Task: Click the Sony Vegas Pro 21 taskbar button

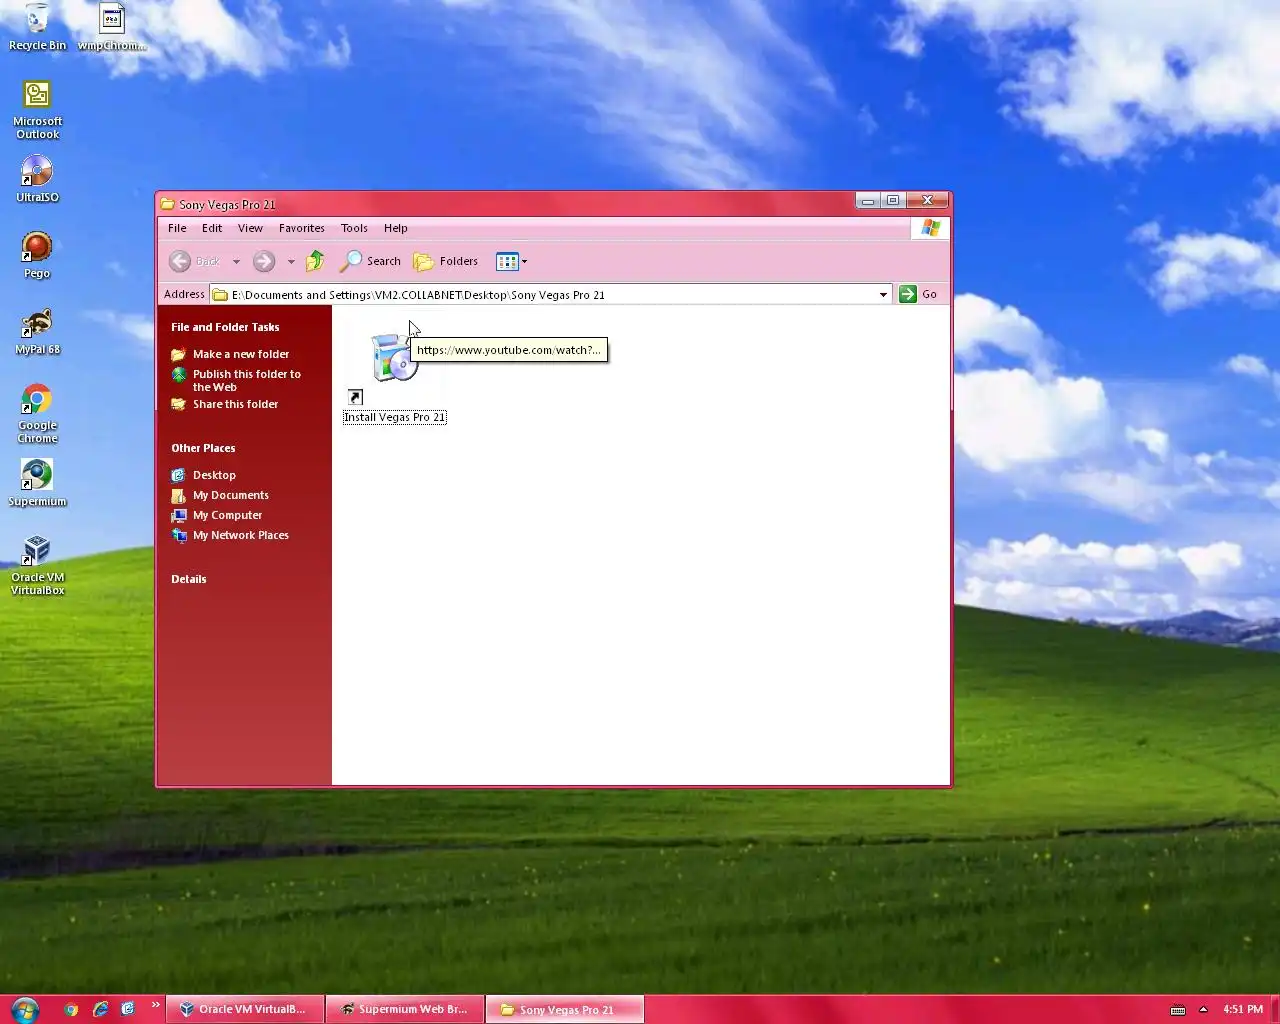Action: pos(565,1009)
